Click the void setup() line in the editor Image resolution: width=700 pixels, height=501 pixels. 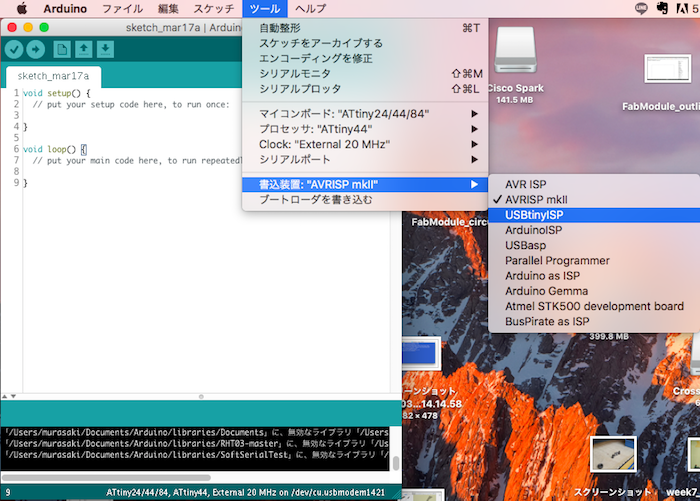click(x=57, y=93)
